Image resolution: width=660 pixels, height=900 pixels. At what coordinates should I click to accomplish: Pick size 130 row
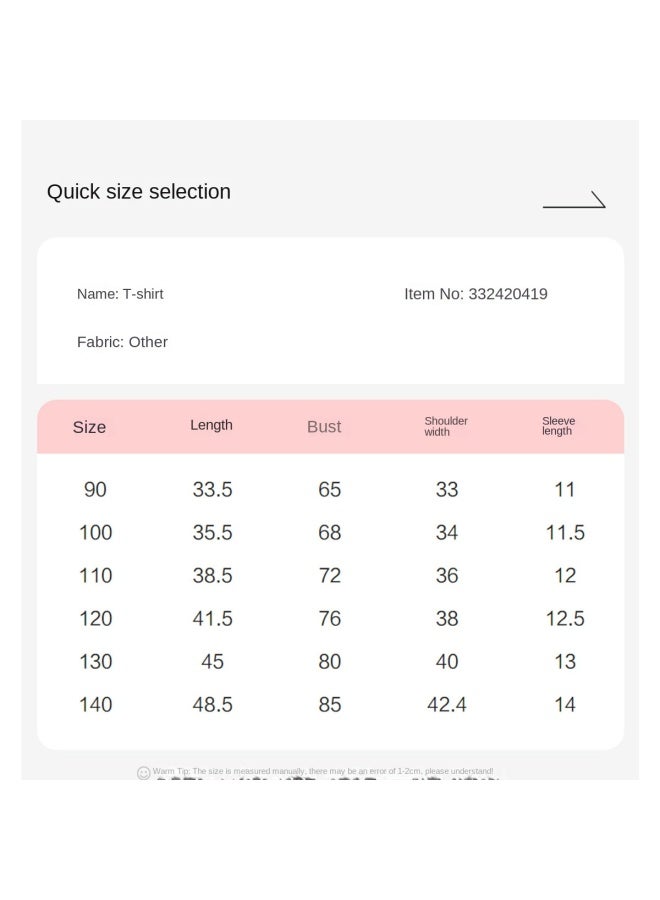330,662
